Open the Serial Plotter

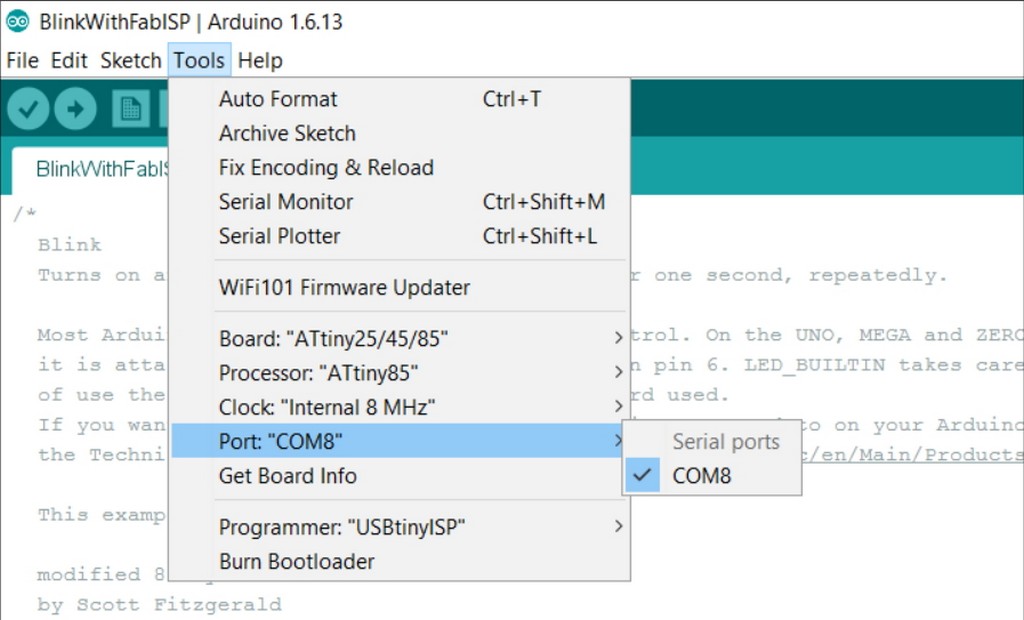279,236
